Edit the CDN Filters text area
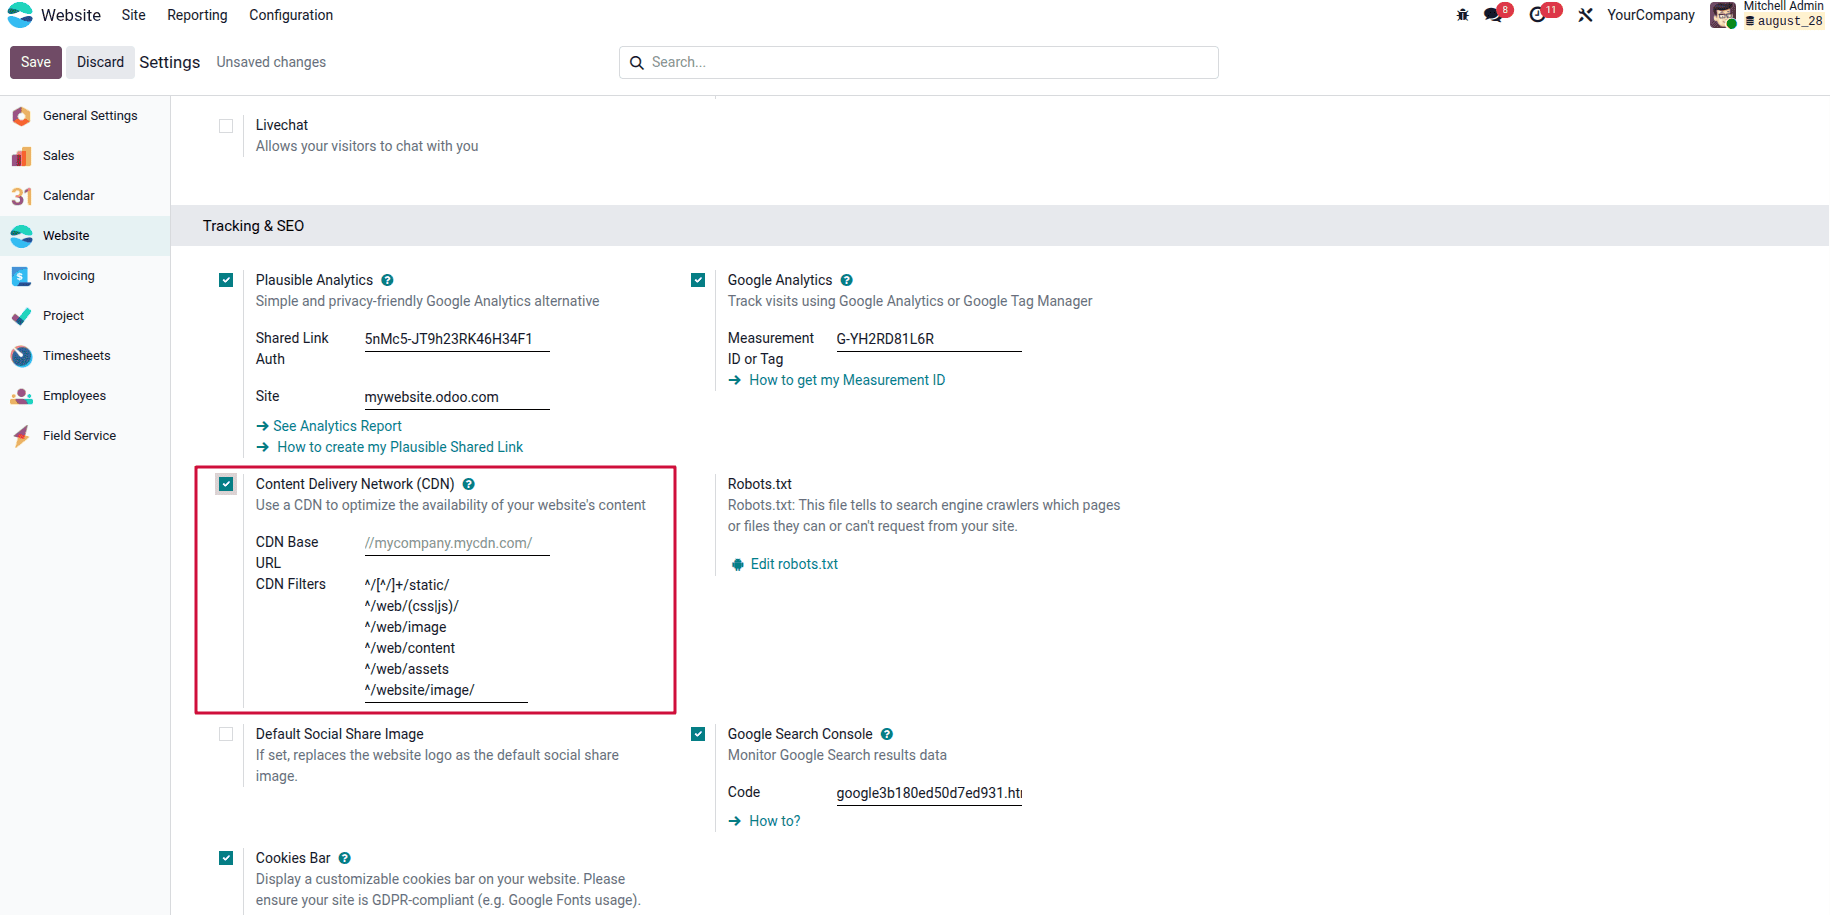The width and height of the screenshot is (1830, 915). pyautogui.click(x=446, y=638)
